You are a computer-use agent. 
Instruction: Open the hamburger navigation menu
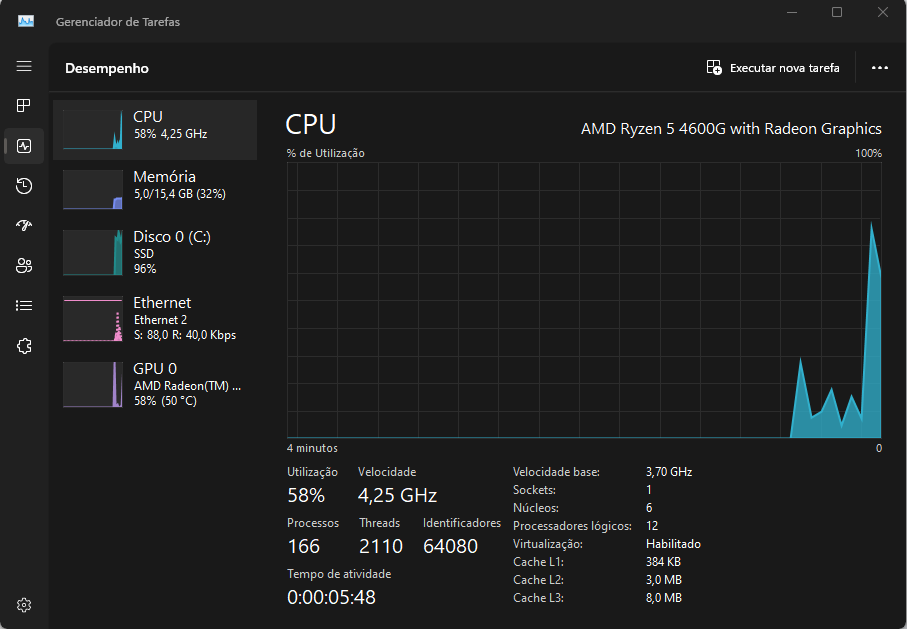[24, 66]
